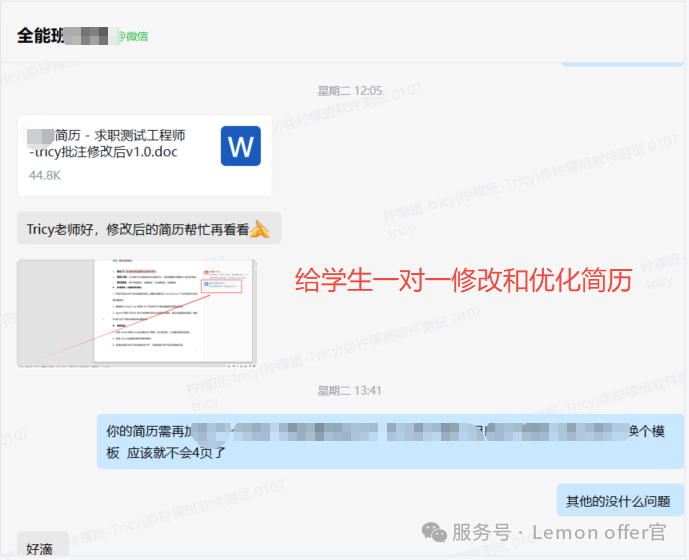The height and width of the screenshot is (560, 689).
Task: Click the @微信 text next to title
Action: (x=137, y=36)
